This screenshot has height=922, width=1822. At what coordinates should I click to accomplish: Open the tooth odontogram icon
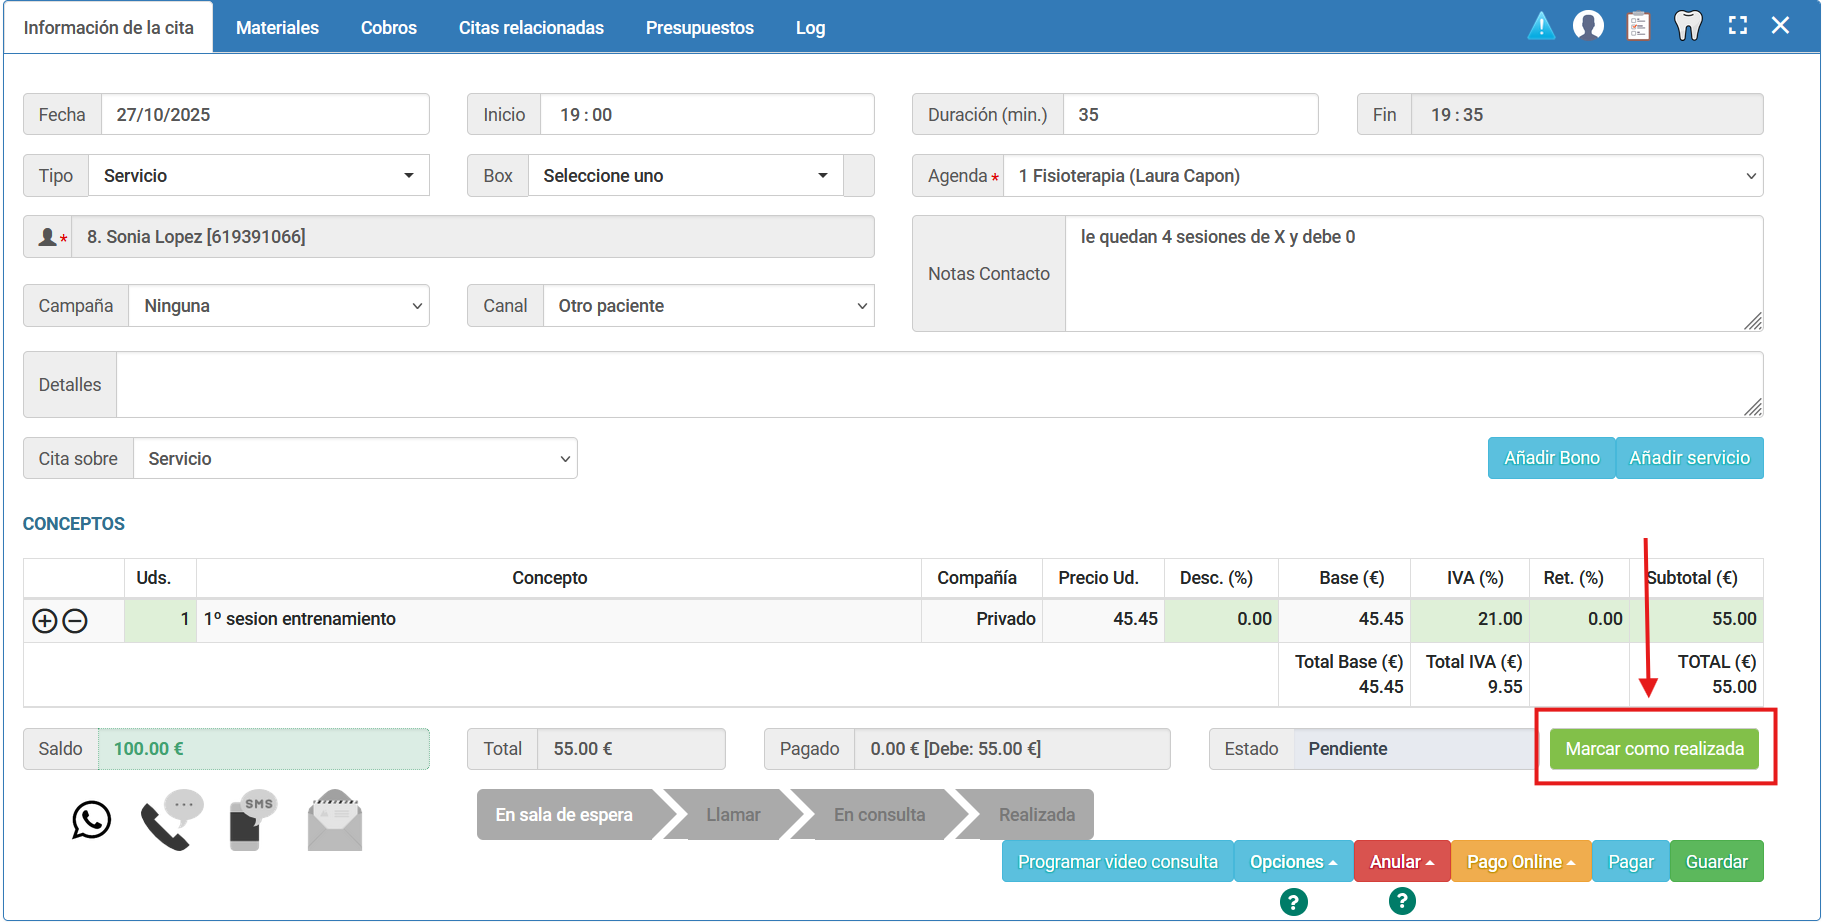click(1688, 26)
